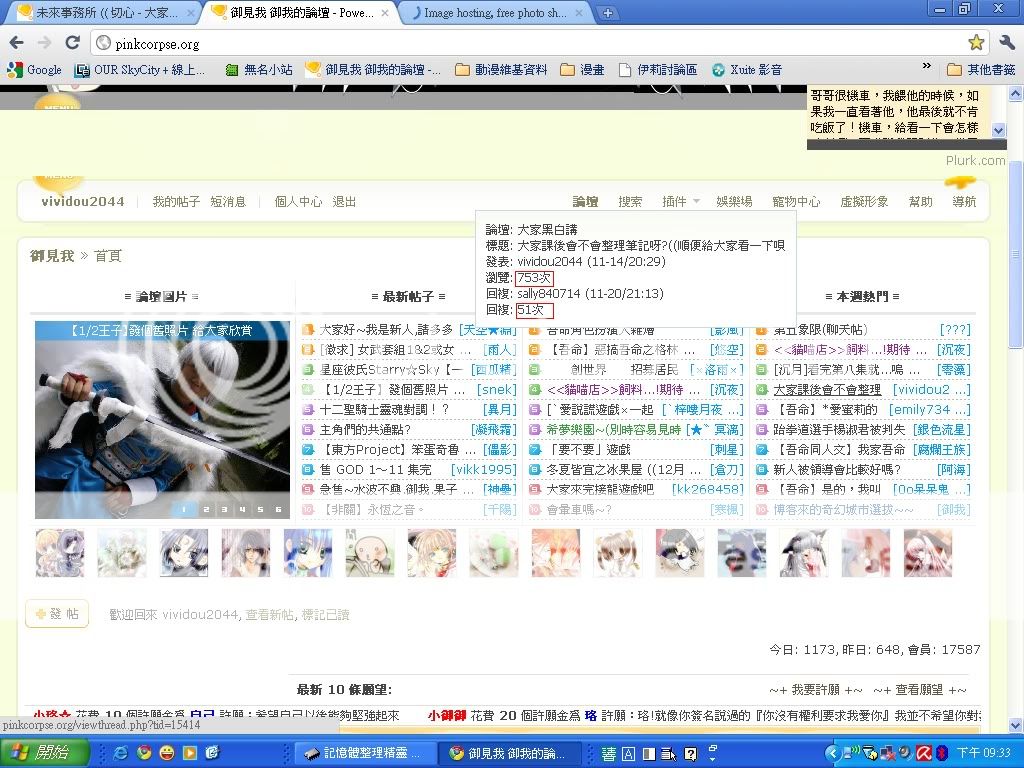
Task: Open post 新人被領導會比較好嗎
Action: coord(837,470)
